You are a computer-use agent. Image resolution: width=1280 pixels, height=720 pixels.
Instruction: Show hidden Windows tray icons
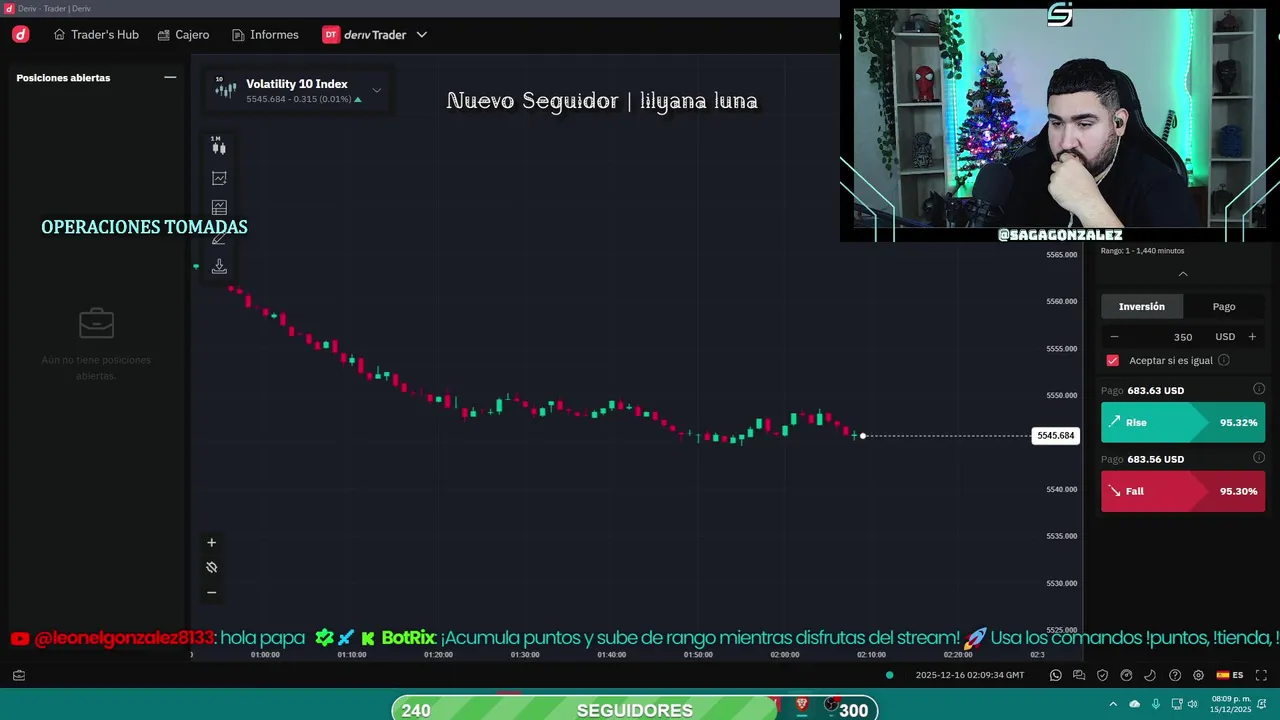1113,704
